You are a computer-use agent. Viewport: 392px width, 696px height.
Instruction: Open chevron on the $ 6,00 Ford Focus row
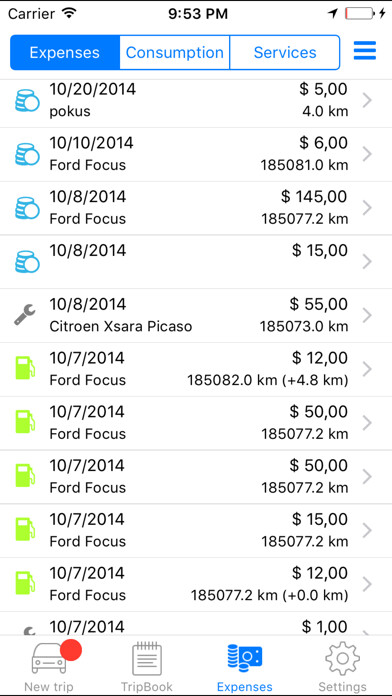point(367,154)
